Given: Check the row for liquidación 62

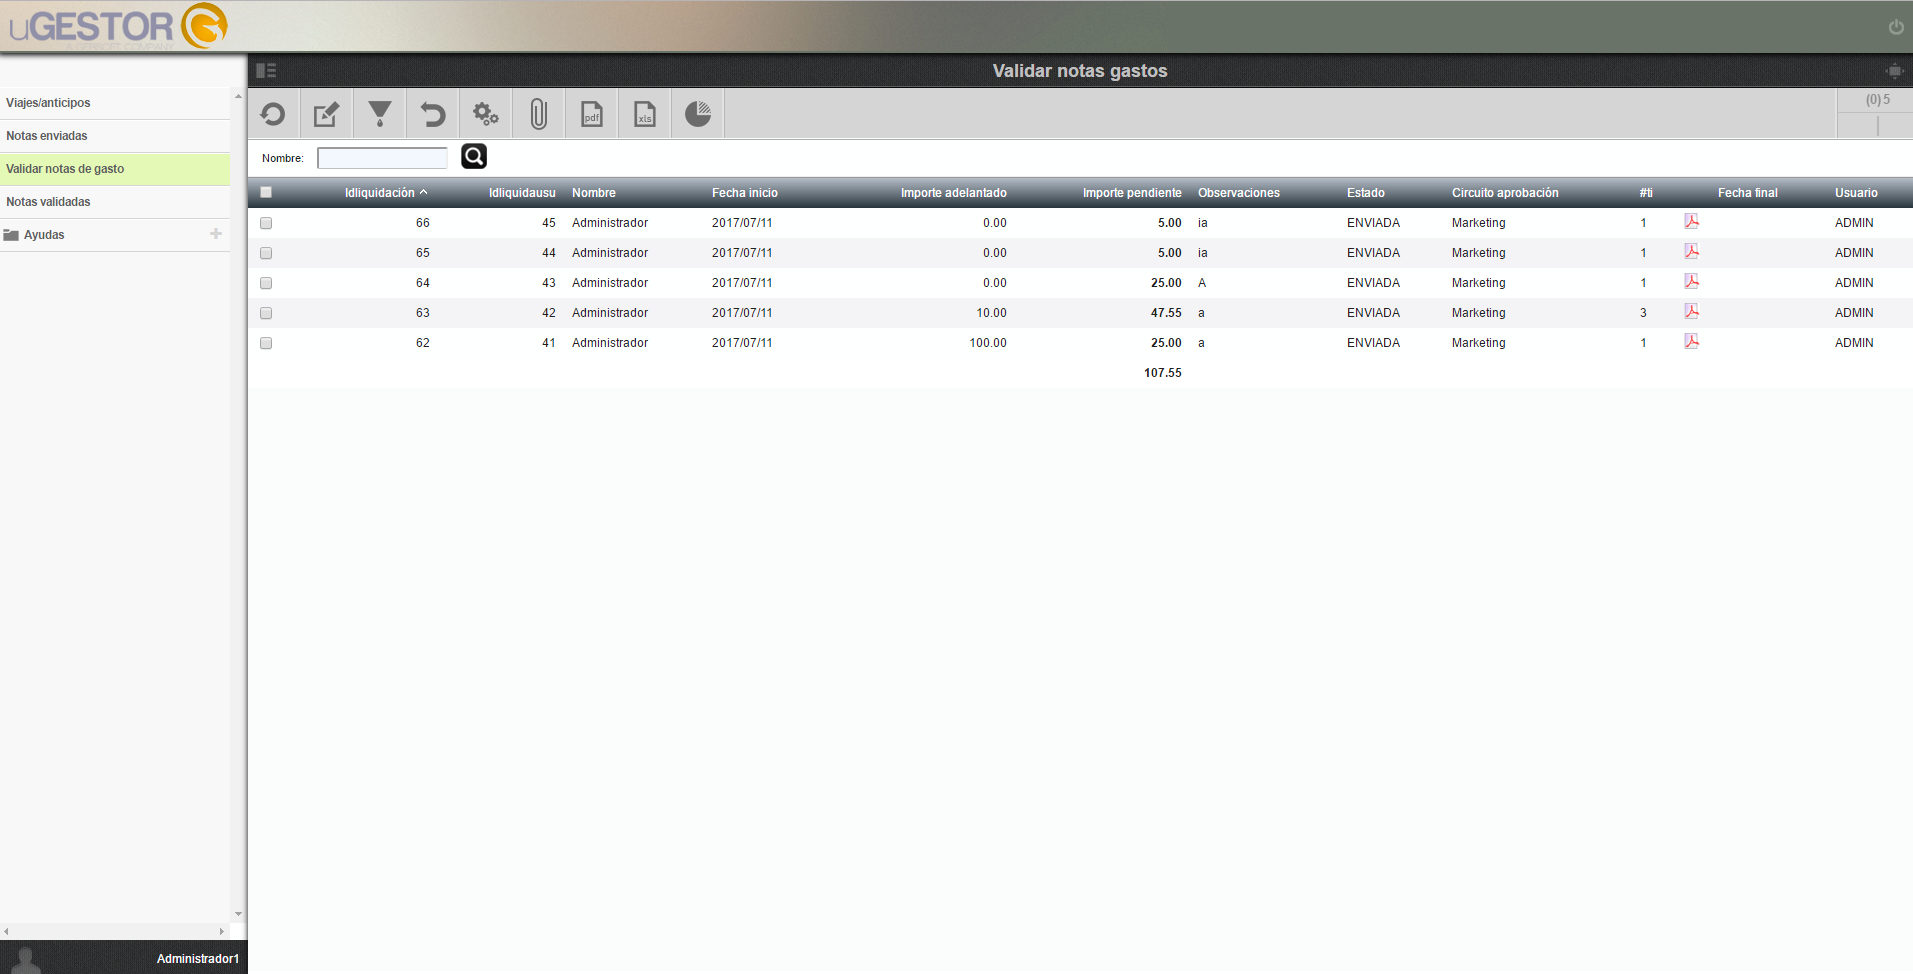Looking at the screenshot, I should 266,343.
